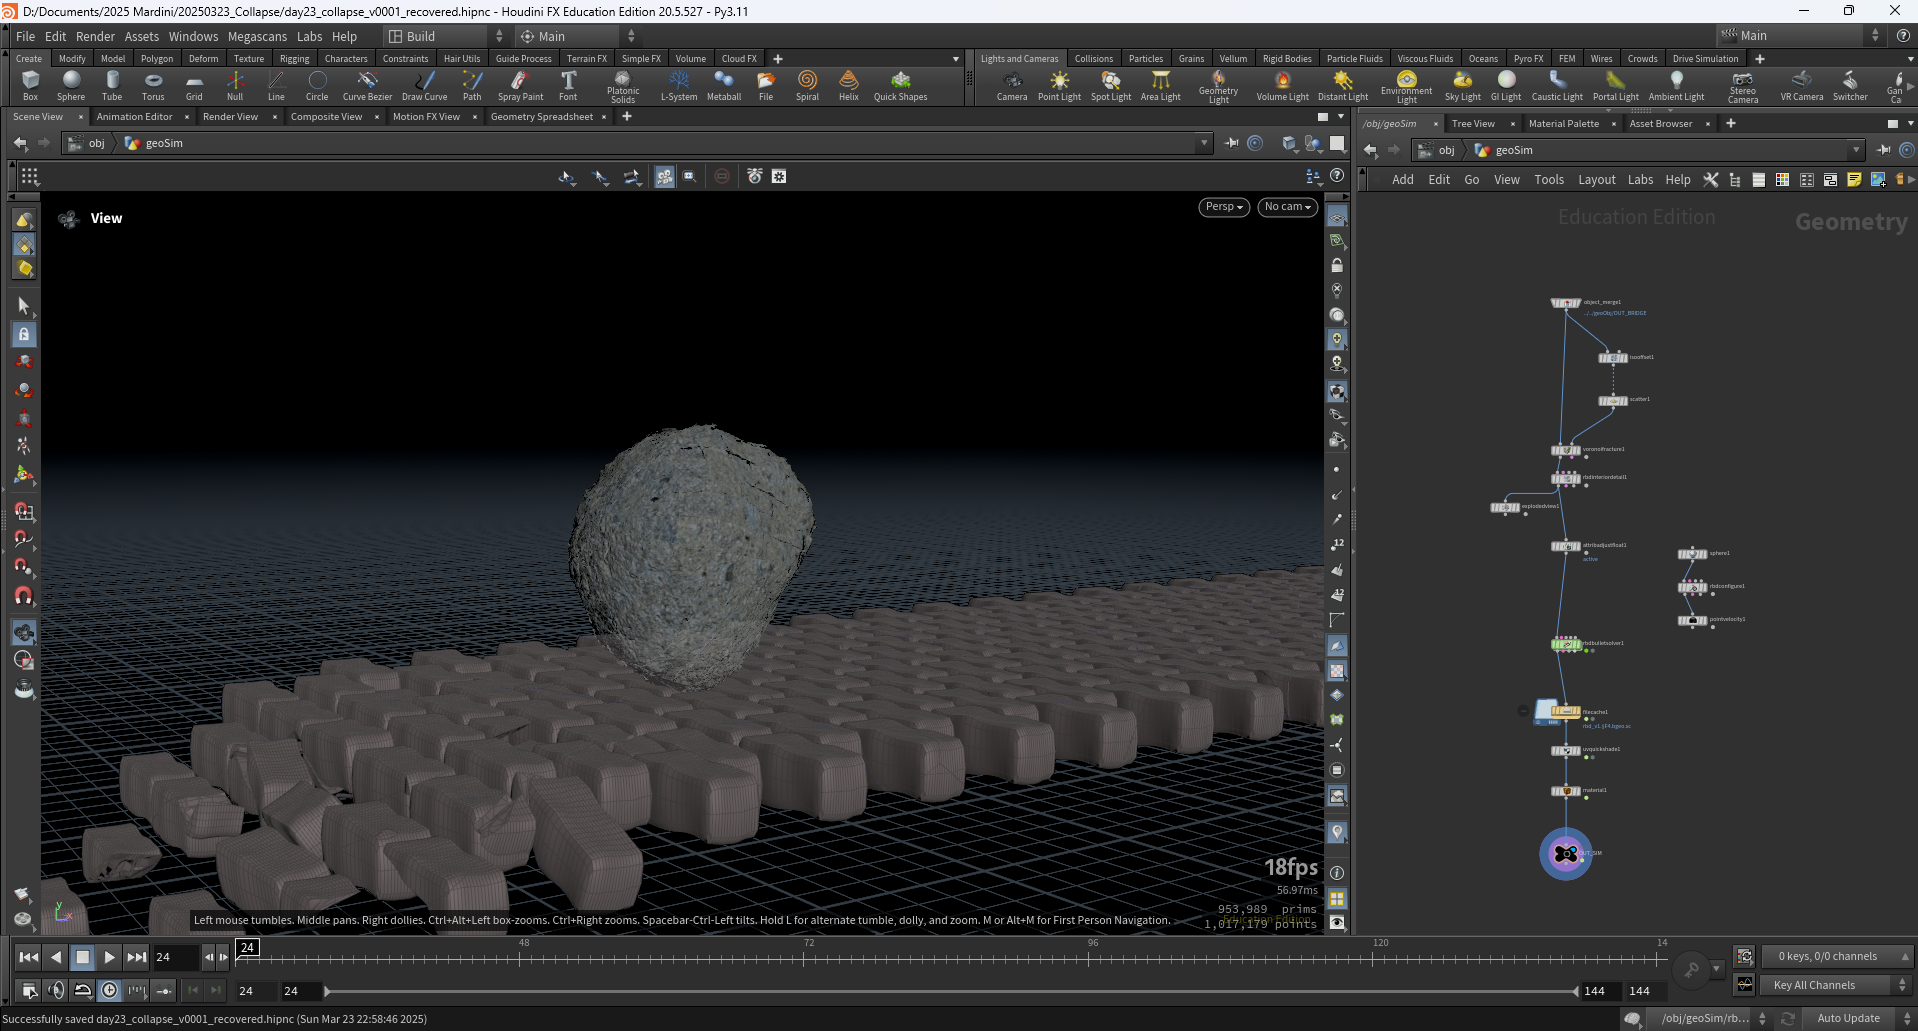Toggle the viewport lock camera button
The width and height of the screenshot is (1918, 1031).
pos(1337,266)
